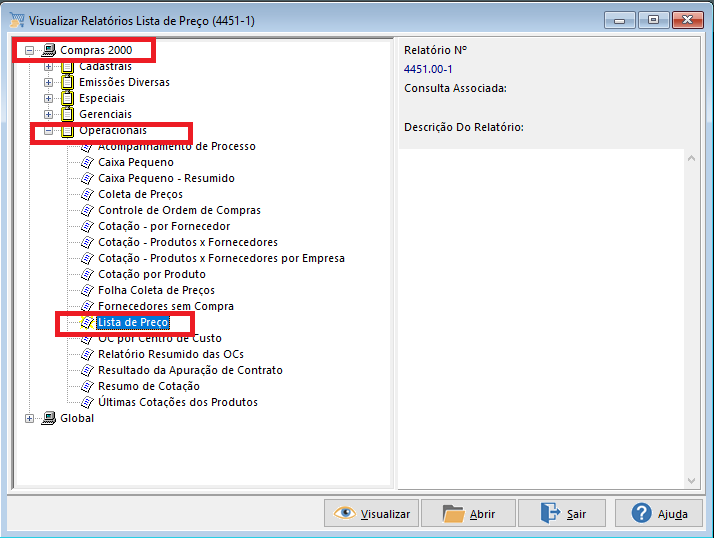Open Ajuda help button
Screen dimensions: 714x538
coord(658,513)
